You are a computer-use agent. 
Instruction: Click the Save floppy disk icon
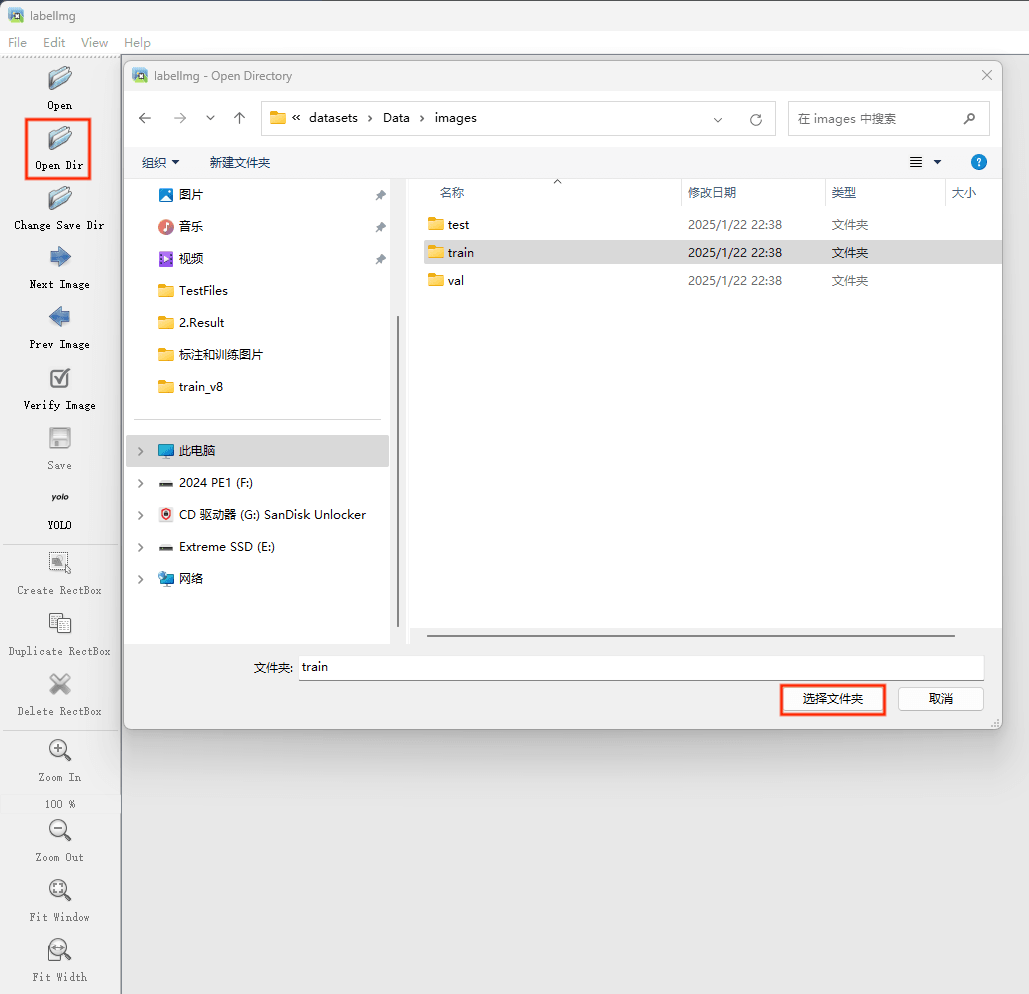[x=60, y=438]
